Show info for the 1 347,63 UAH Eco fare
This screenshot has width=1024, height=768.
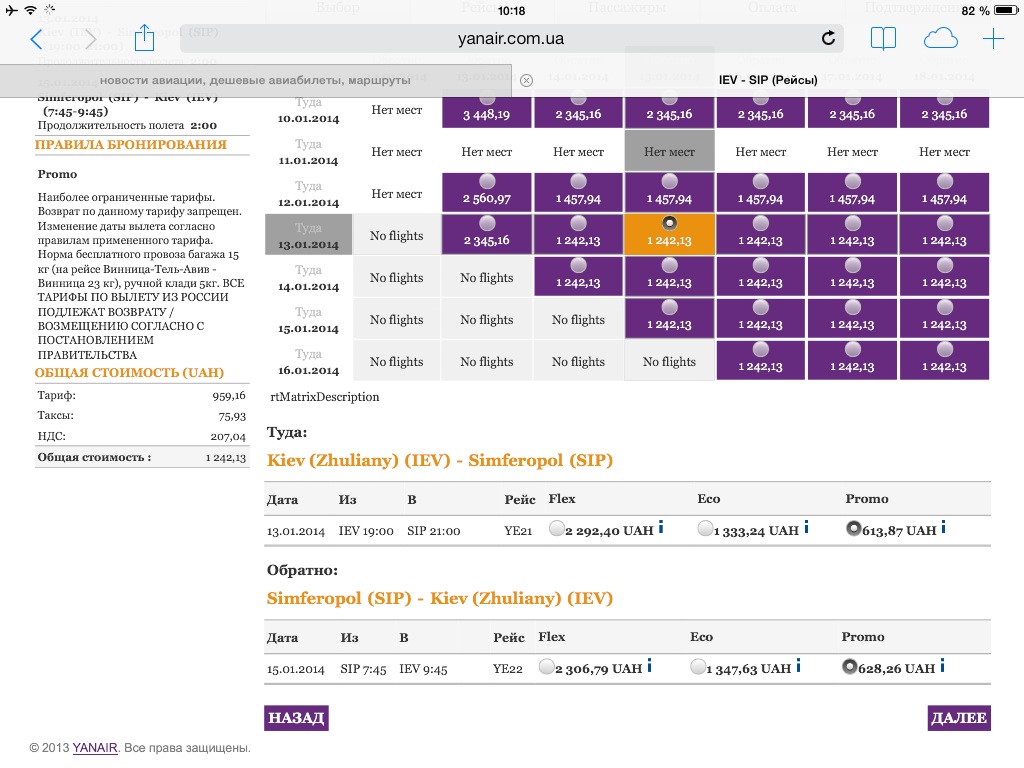(799, 667)
